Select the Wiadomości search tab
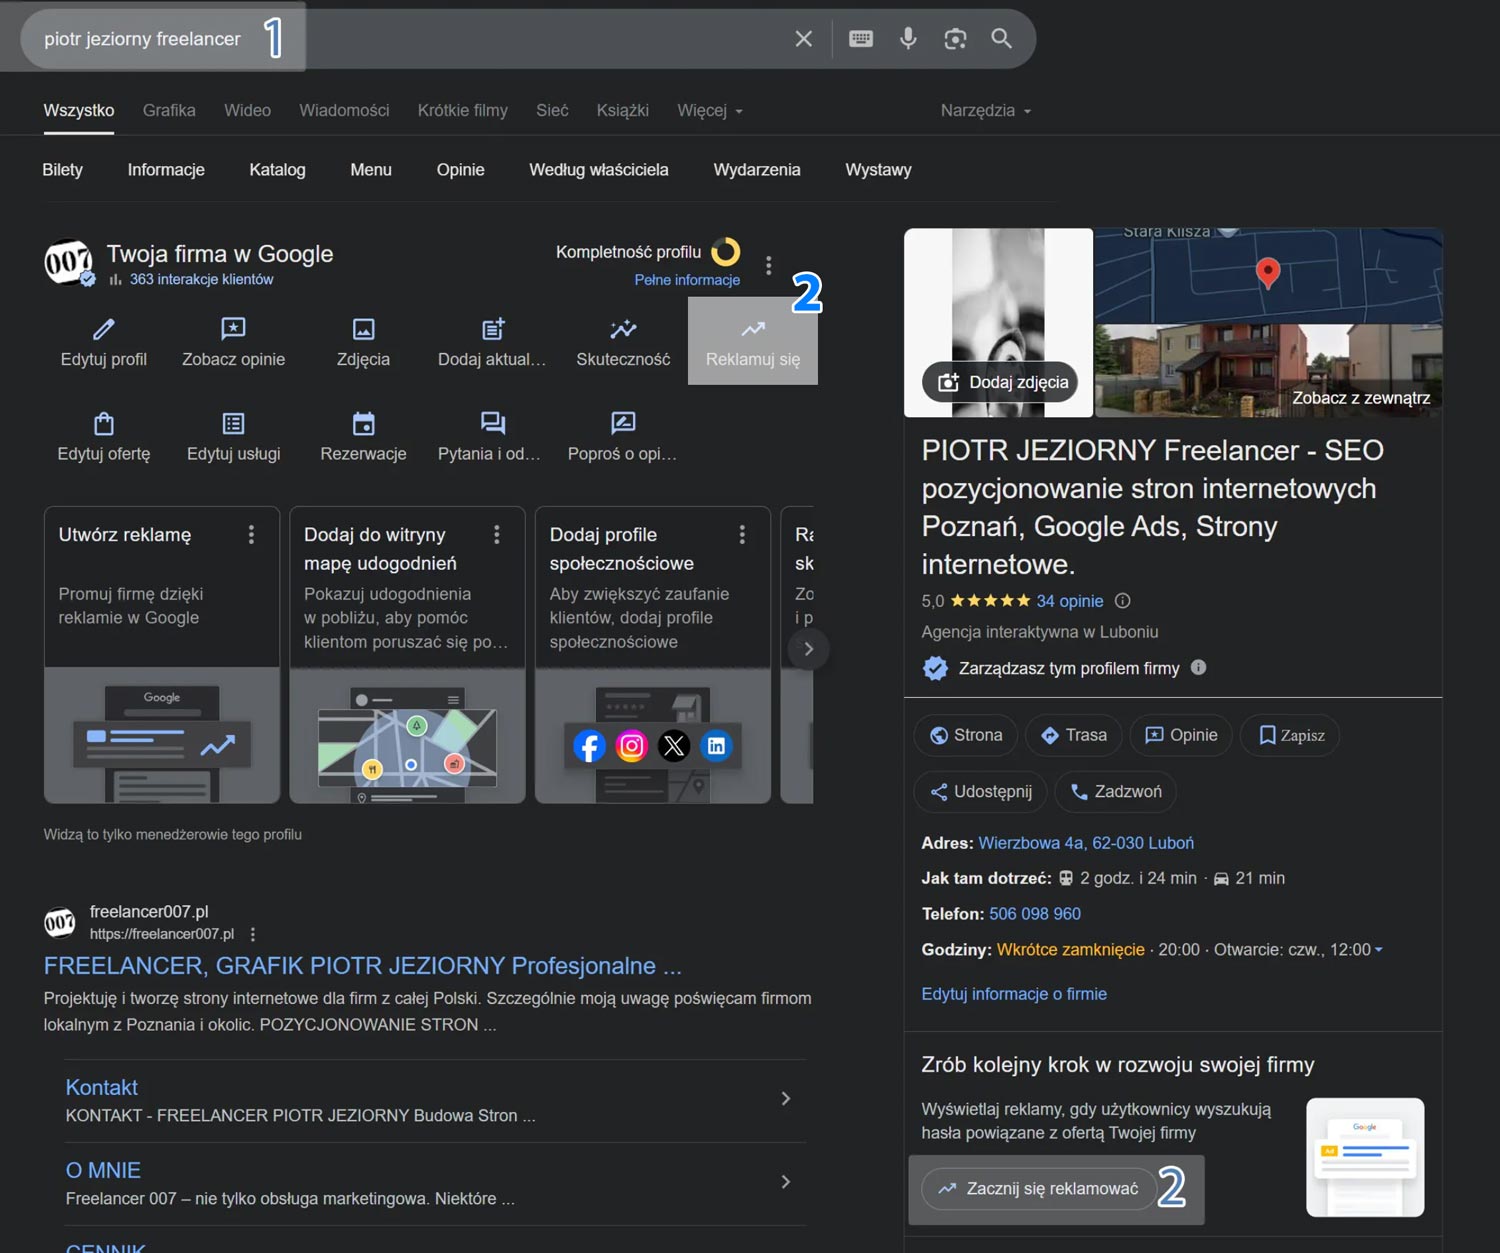 (344, 111)
